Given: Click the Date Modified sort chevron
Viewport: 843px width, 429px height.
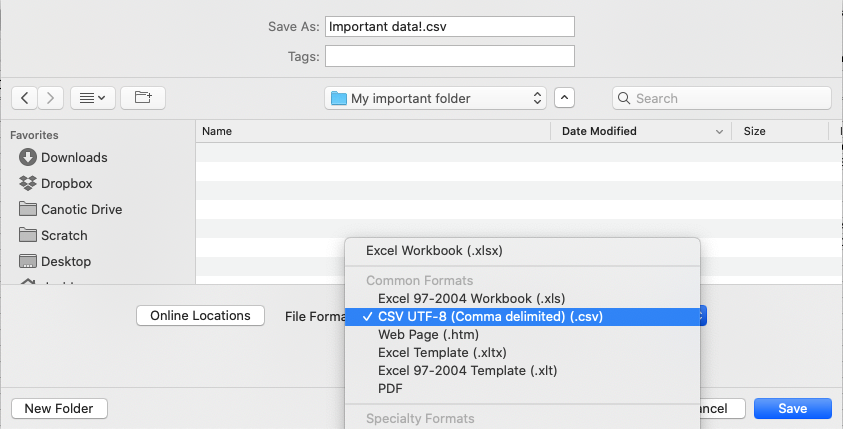Looking at the screenshot, I should click(x=719, y=132).
